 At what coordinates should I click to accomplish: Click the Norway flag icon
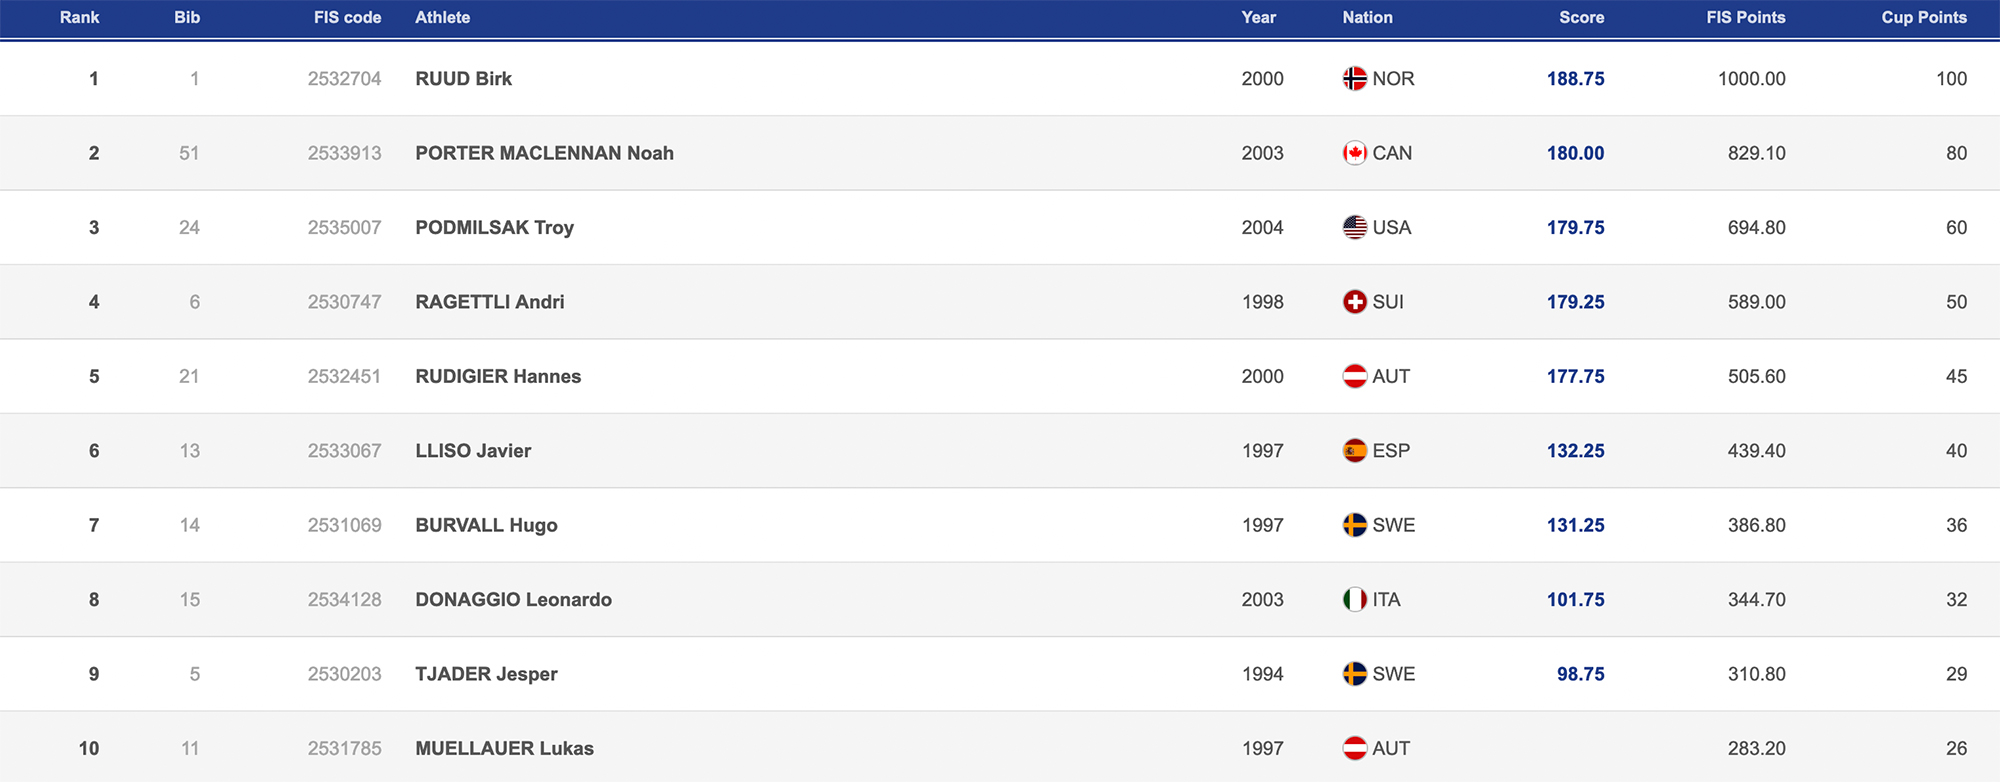point(1354,79)
